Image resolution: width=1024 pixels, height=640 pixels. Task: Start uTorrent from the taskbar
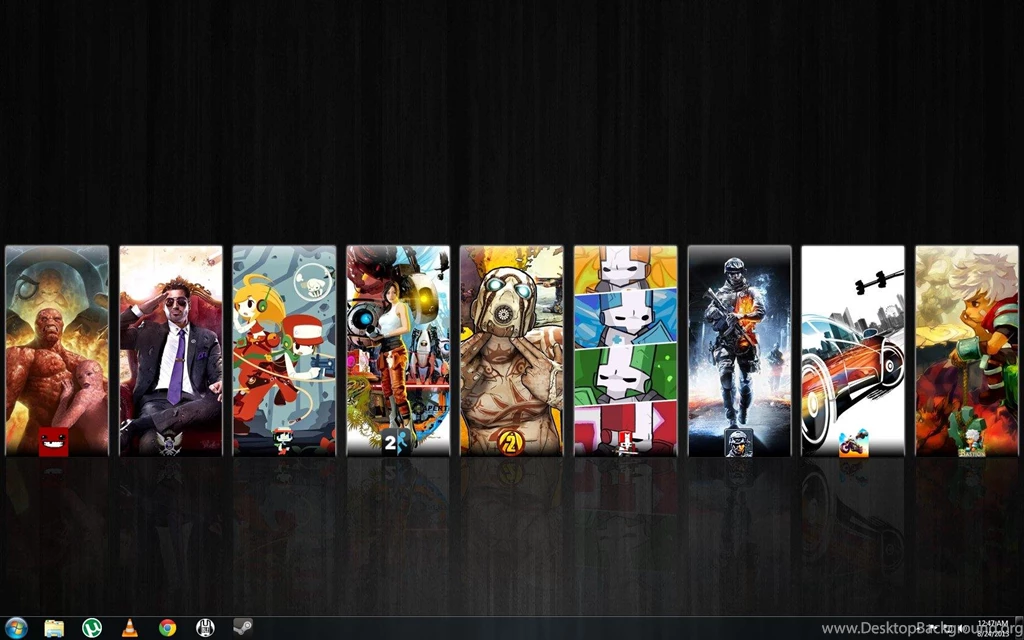91,625
